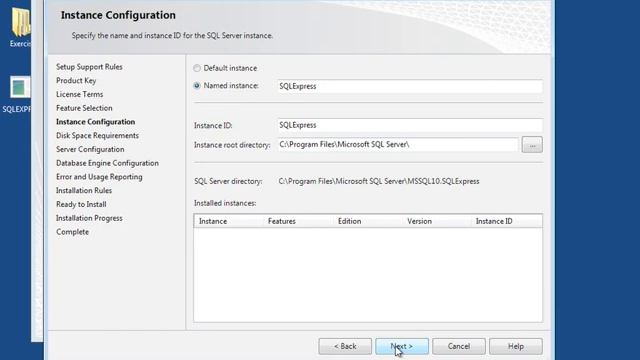The height and width of the screenshot is (360, 640).
Task: Go to Database Engine Configuration step
Action: 107,163
